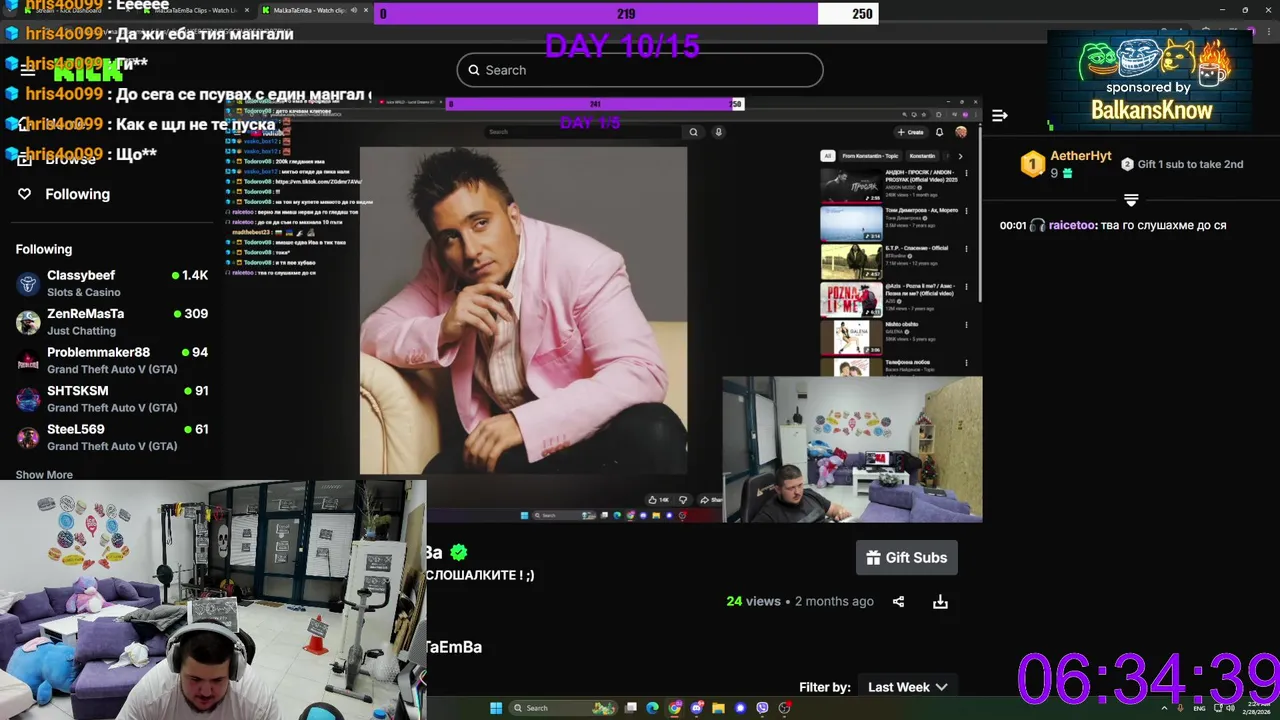Open first recommended video thumbnail ANDON - PROSYAK
The width and height of the screenshot is (1280, 720).
[x=851, y=185]
